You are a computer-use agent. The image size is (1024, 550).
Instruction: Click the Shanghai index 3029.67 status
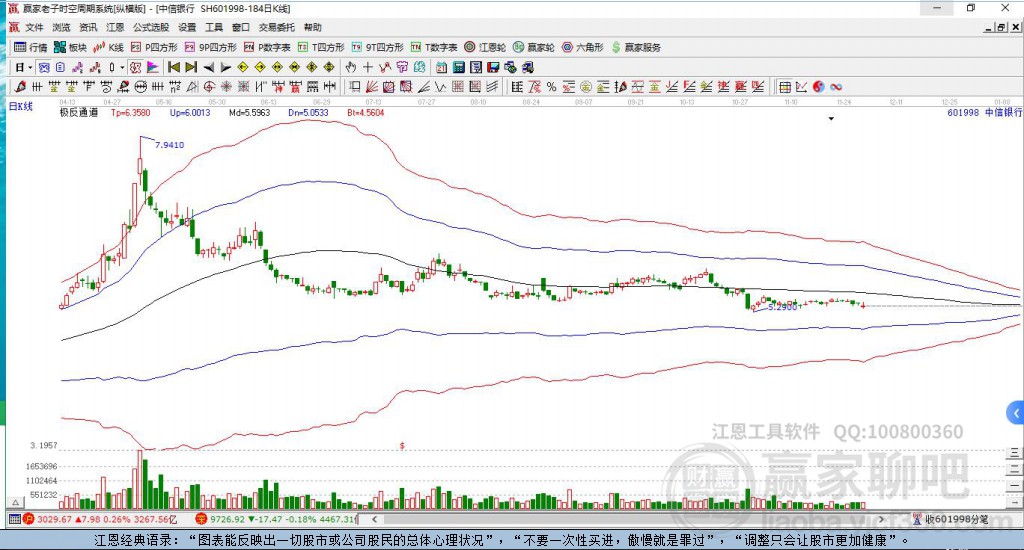point(100,519)
